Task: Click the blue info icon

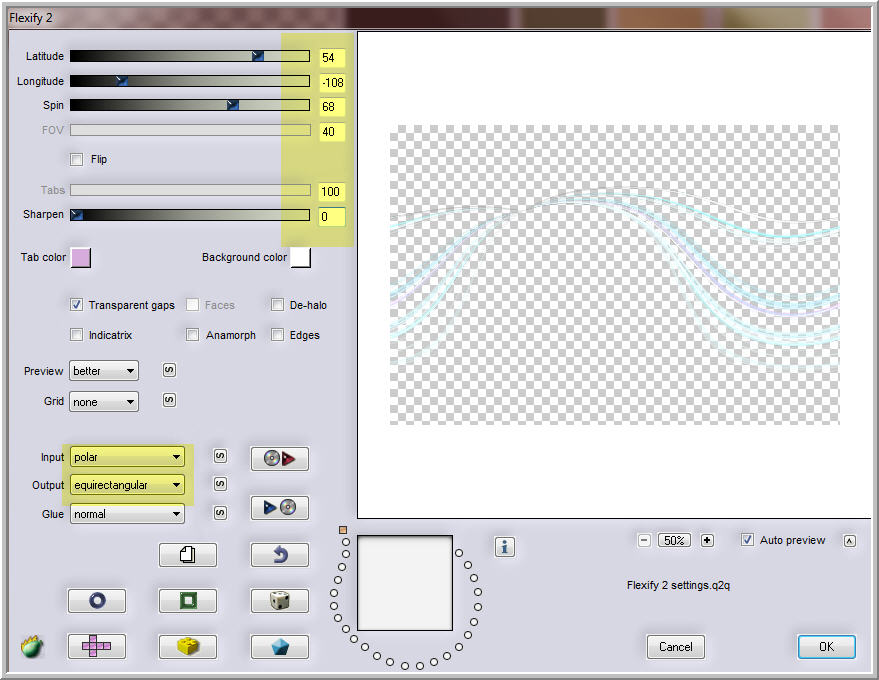Action: (x=505, y=547)
